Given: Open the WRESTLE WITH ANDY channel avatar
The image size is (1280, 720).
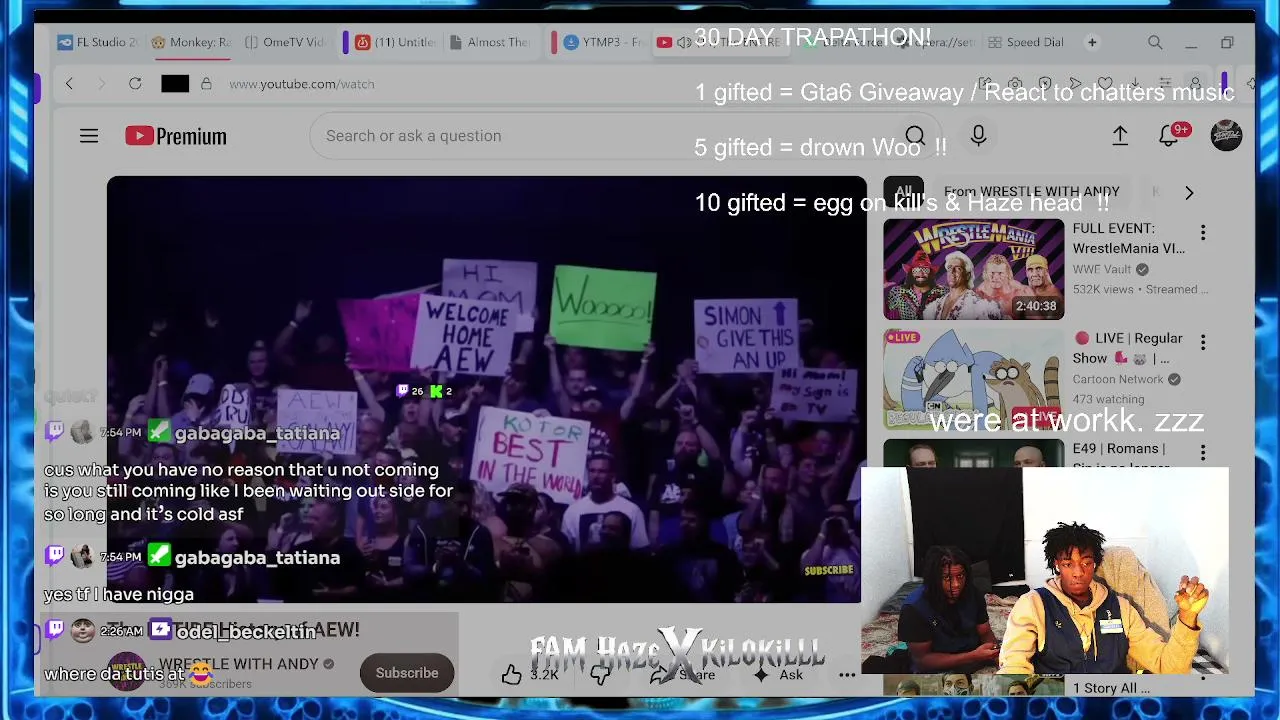Looking at the screenshot, I should tap(126, 672).
